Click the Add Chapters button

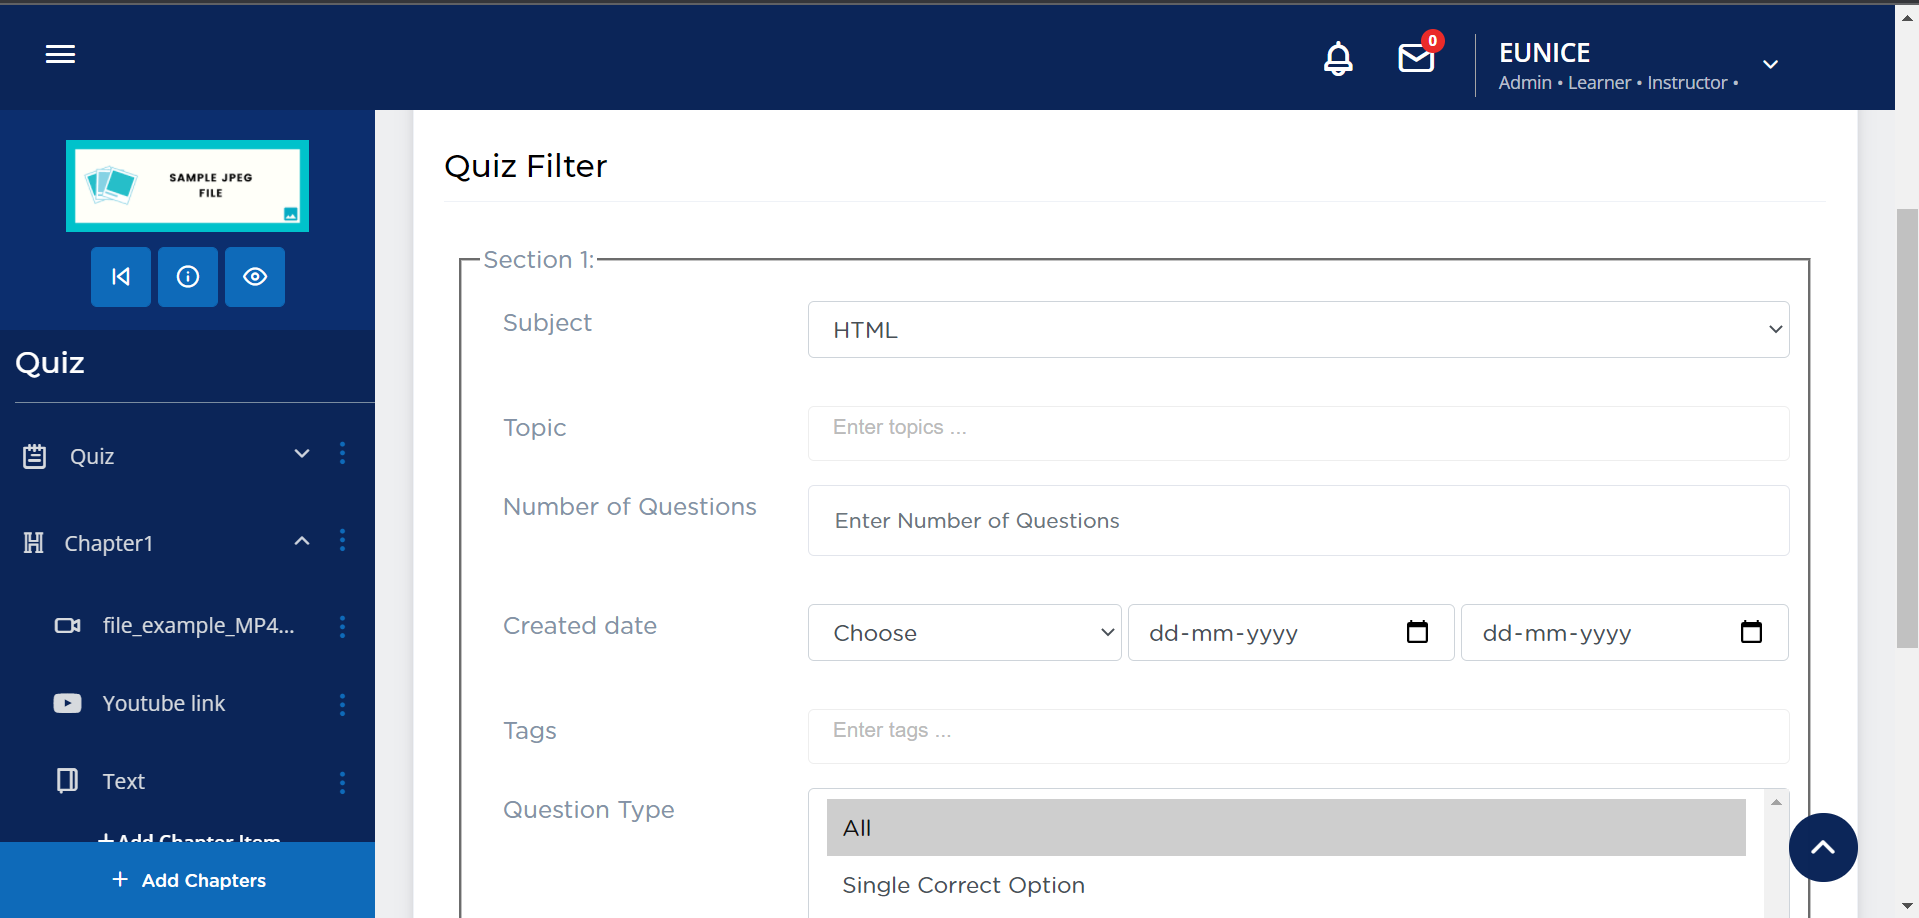tap(188, 880)
